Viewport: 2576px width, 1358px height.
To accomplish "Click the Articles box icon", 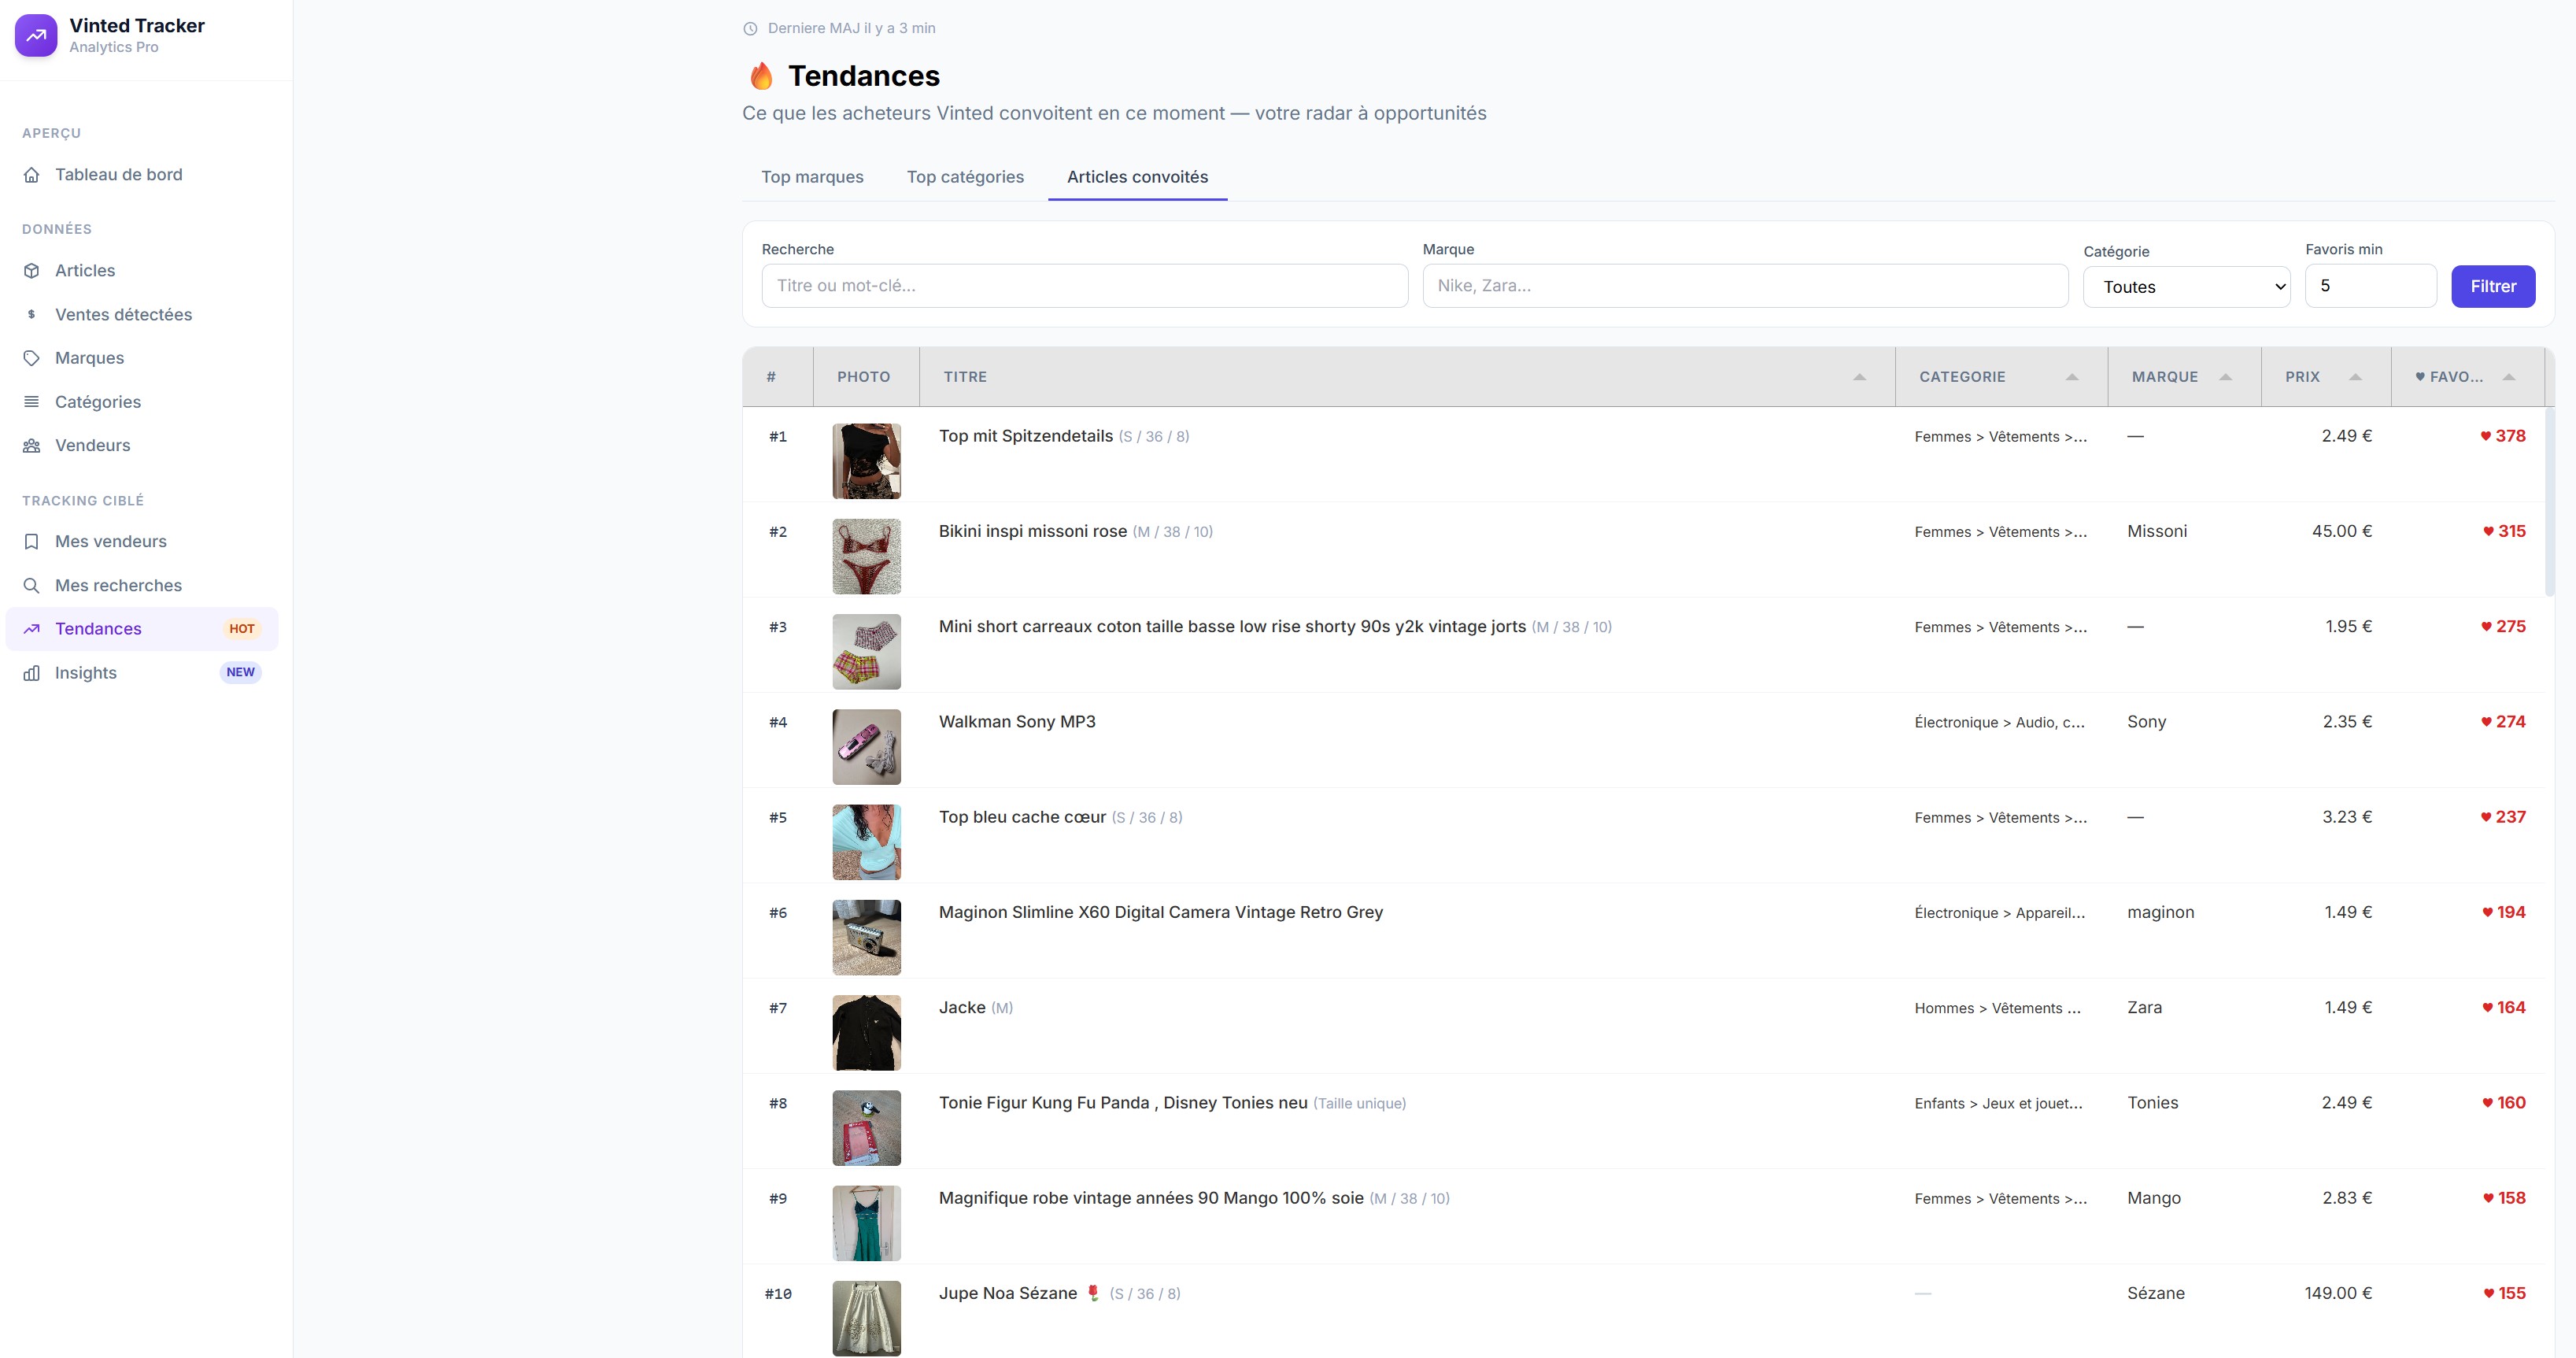I will click(x=32, y=271).
